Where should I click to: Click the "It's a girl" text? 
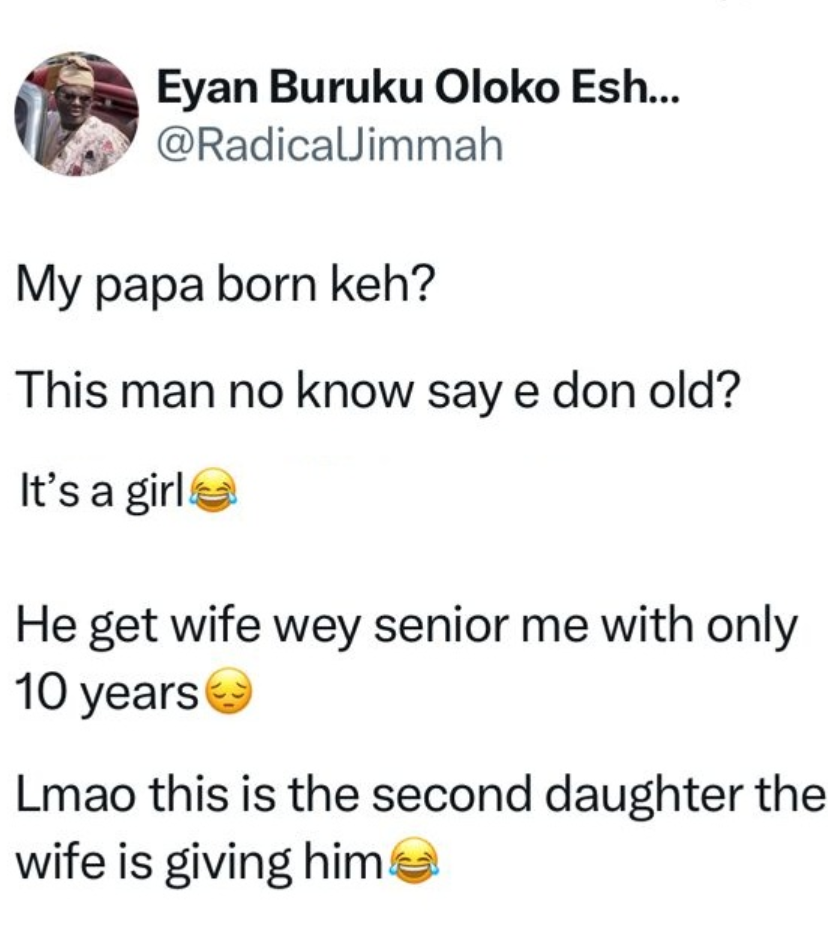99,493
